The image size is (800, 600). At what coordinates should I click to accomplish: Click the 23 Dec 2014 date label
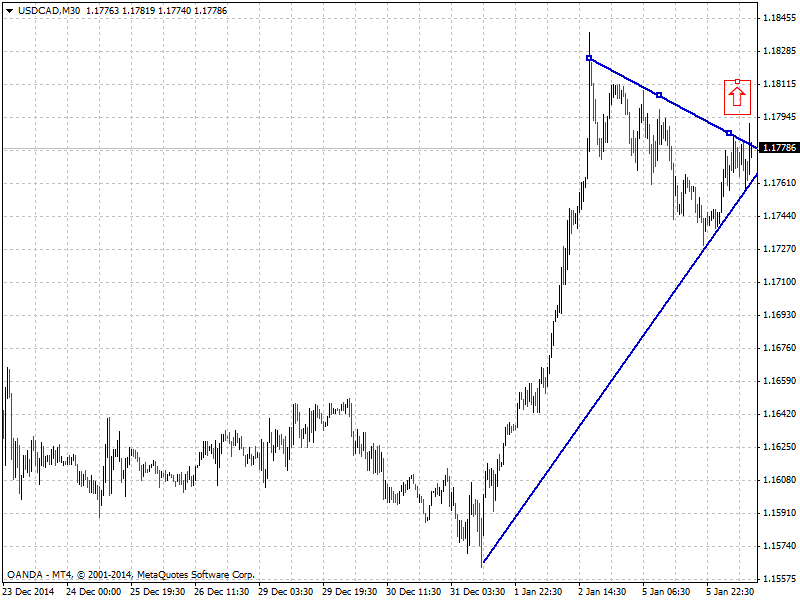[30, 591]
